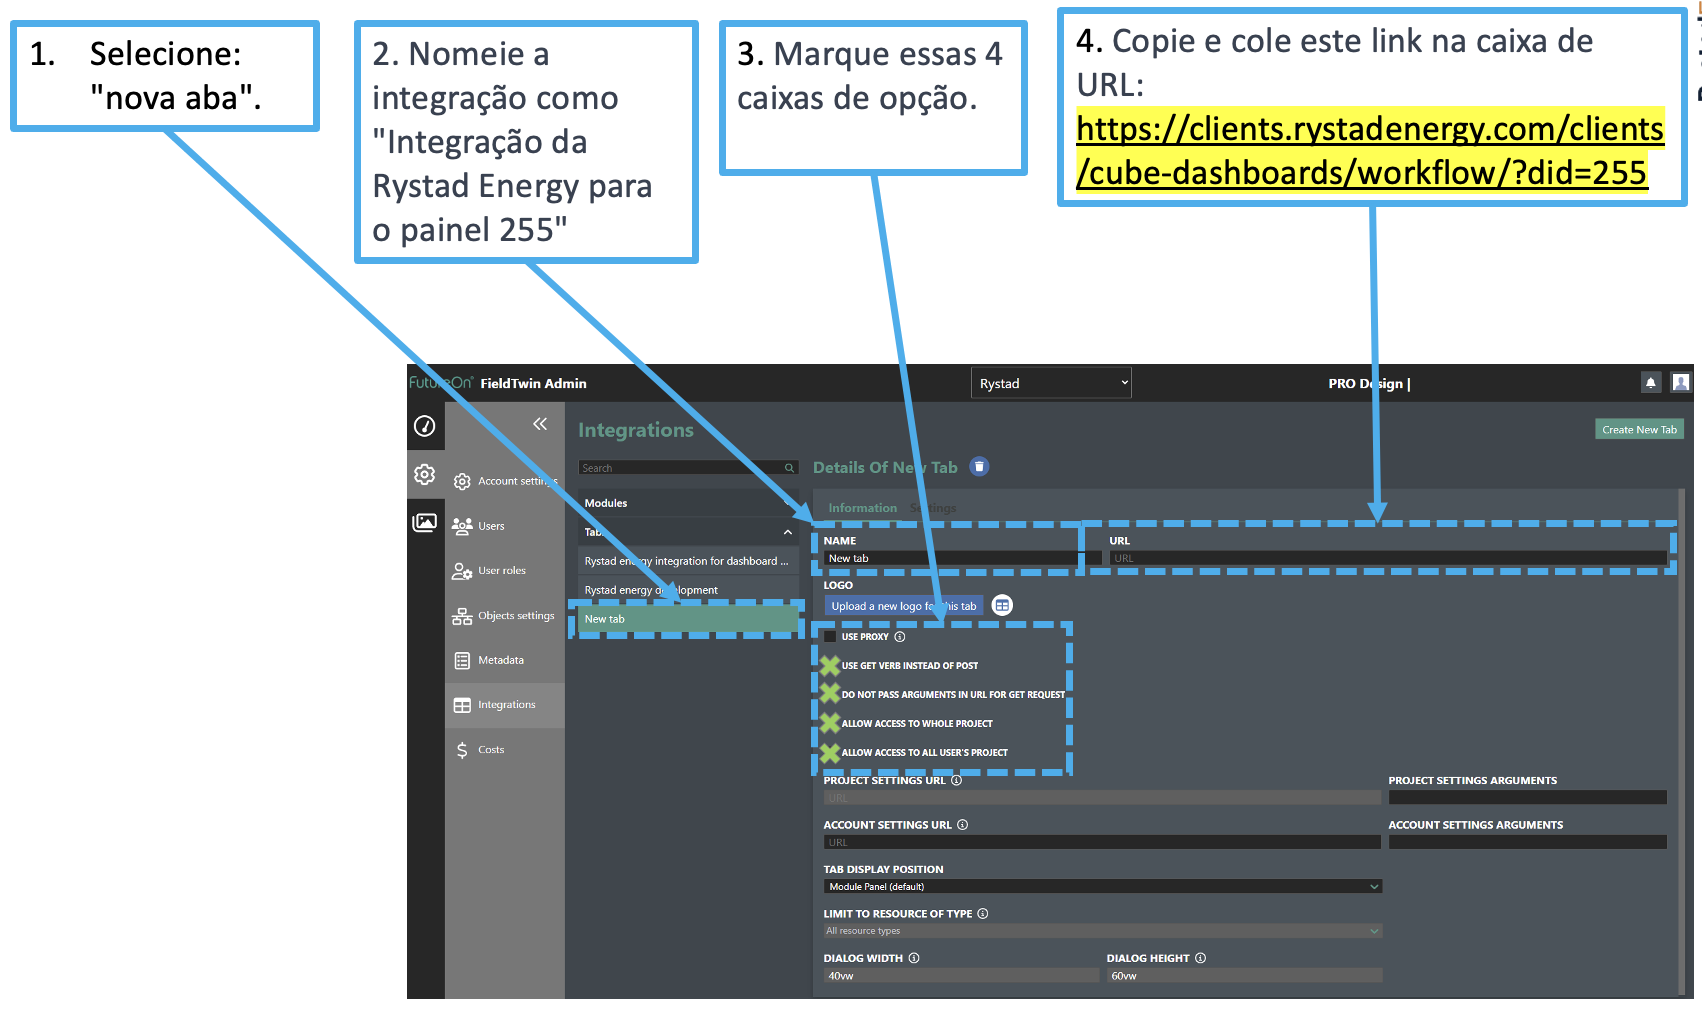Delete the tab using the trash icon

980,466
